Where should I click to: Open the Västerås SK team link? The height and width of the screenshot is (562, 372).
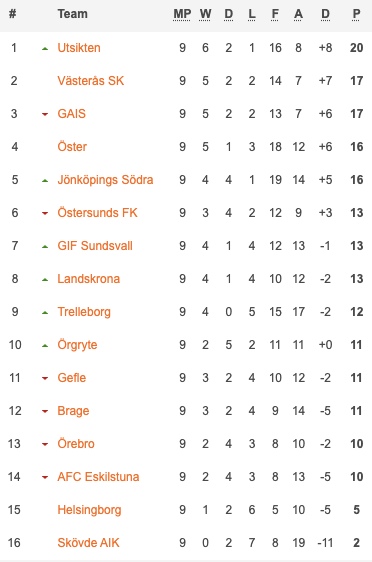tap(91, 81)
